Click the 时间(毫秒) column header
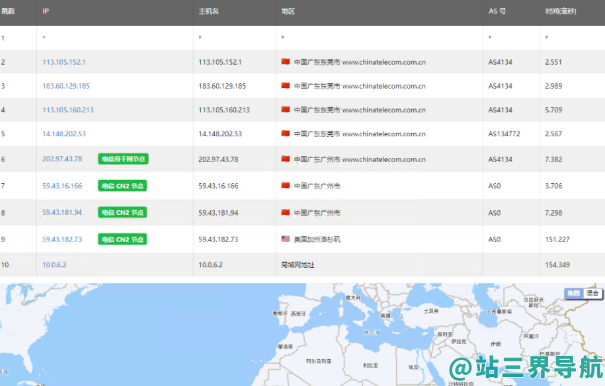Viewport: 605px width, 386px height. [561, 11]
